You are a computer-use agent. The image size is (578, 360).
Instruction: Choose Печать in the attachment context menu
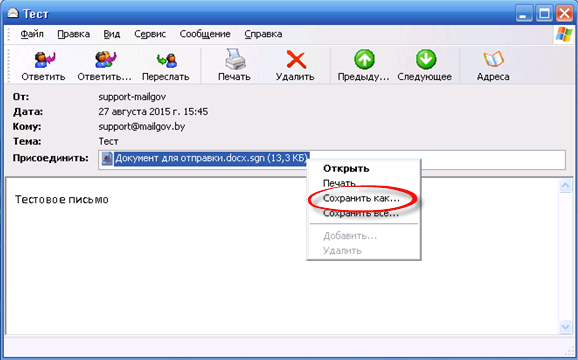(x=339, y=183)
